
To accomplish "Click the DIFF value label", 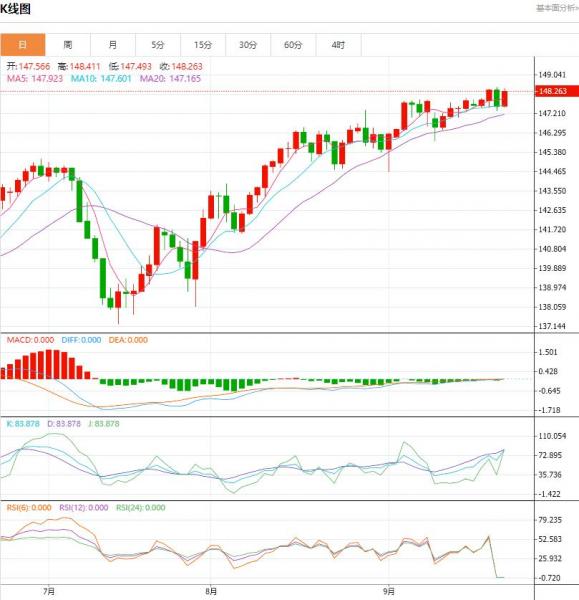I will (81, 340).
